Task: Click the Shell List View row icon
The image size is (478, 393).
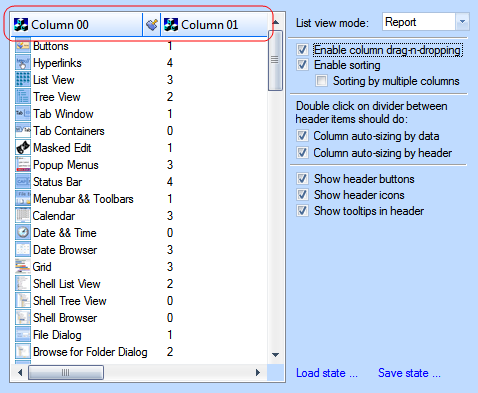Action: tap(23, 284)
